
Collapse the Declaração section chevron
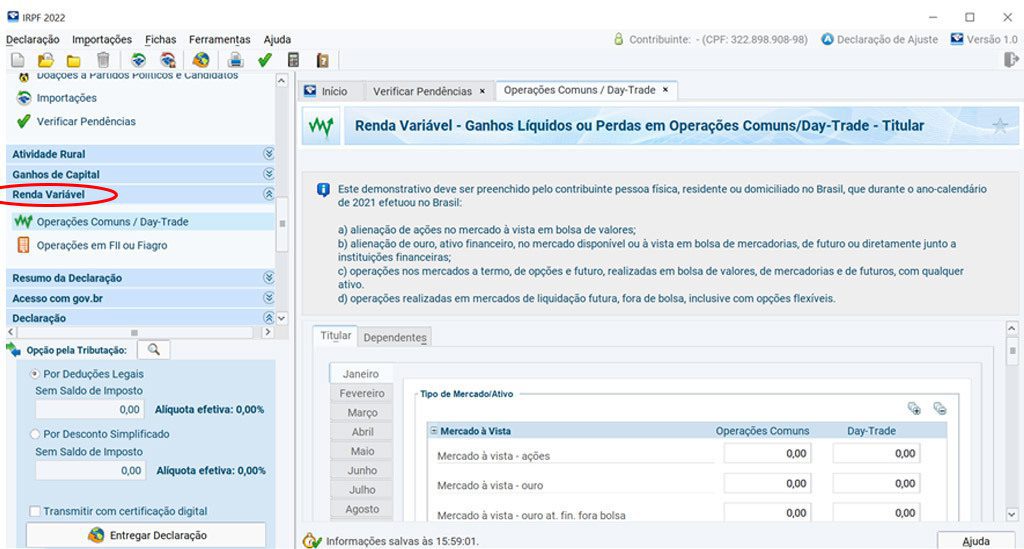268,317
